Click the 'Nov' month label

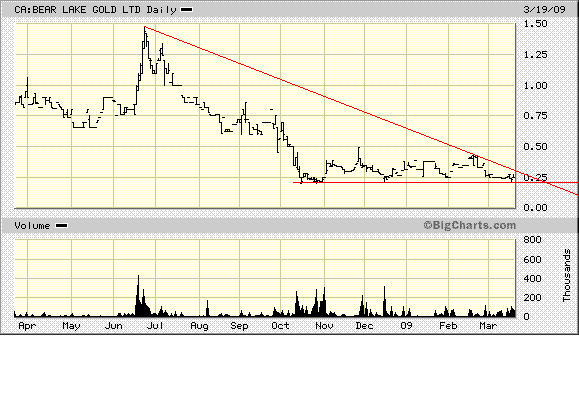pyautogui.click(x=325, y=326)
